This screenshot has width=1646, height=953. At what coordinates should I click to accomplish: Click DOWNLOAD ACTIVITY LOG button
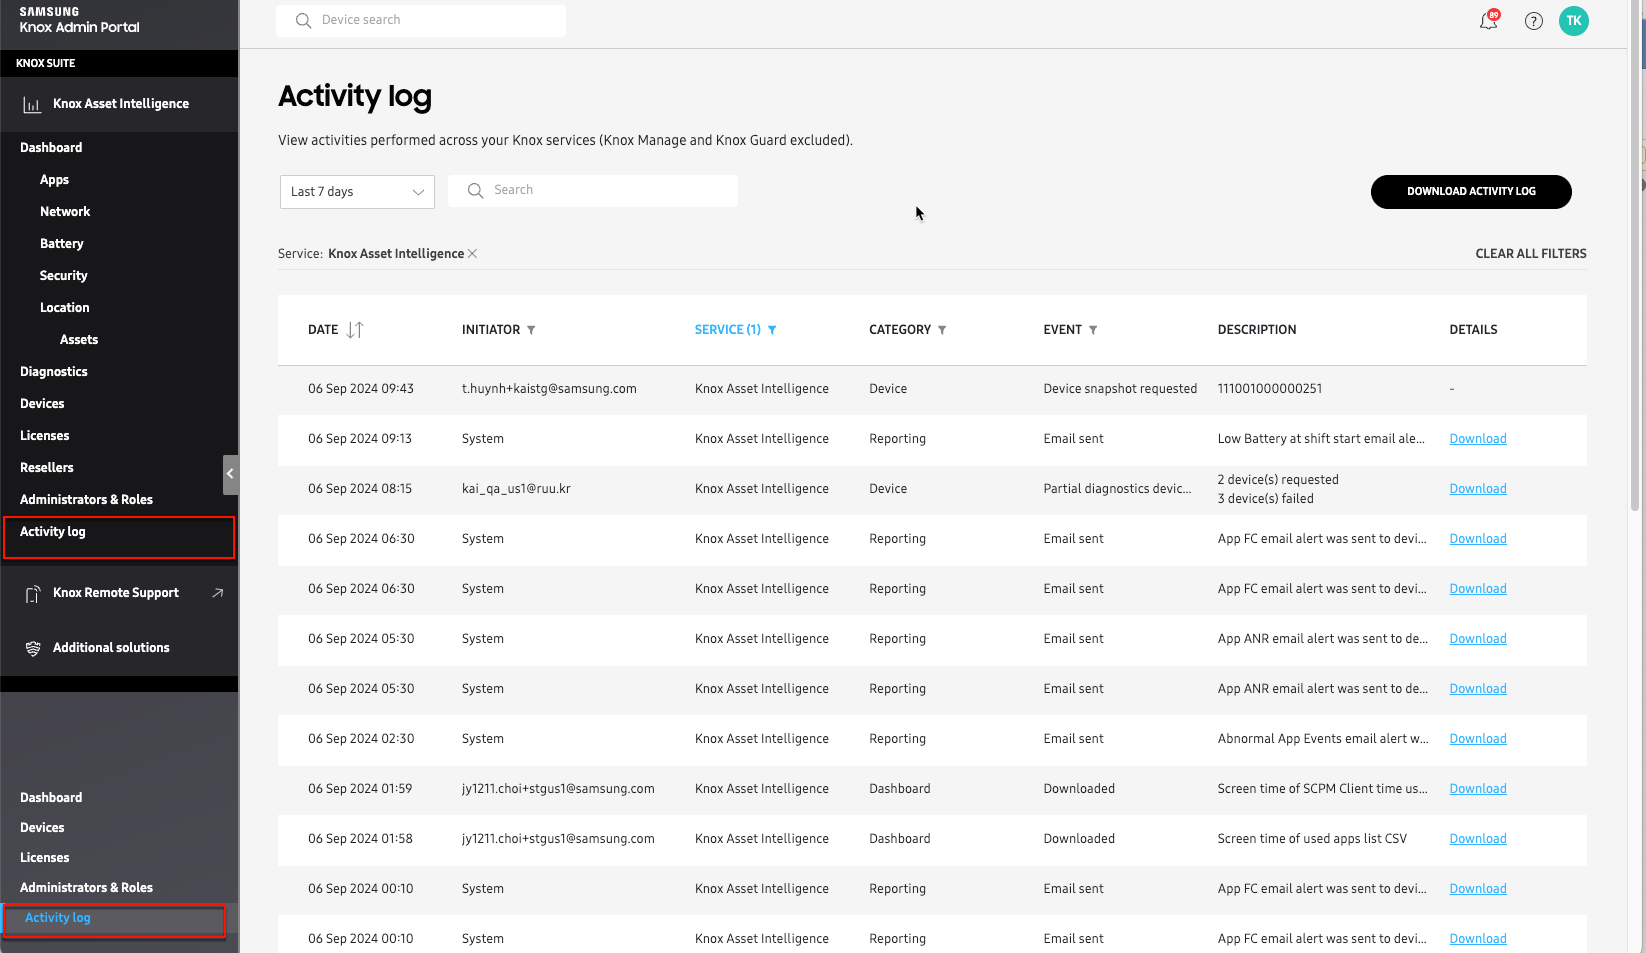coord(1471,192)
